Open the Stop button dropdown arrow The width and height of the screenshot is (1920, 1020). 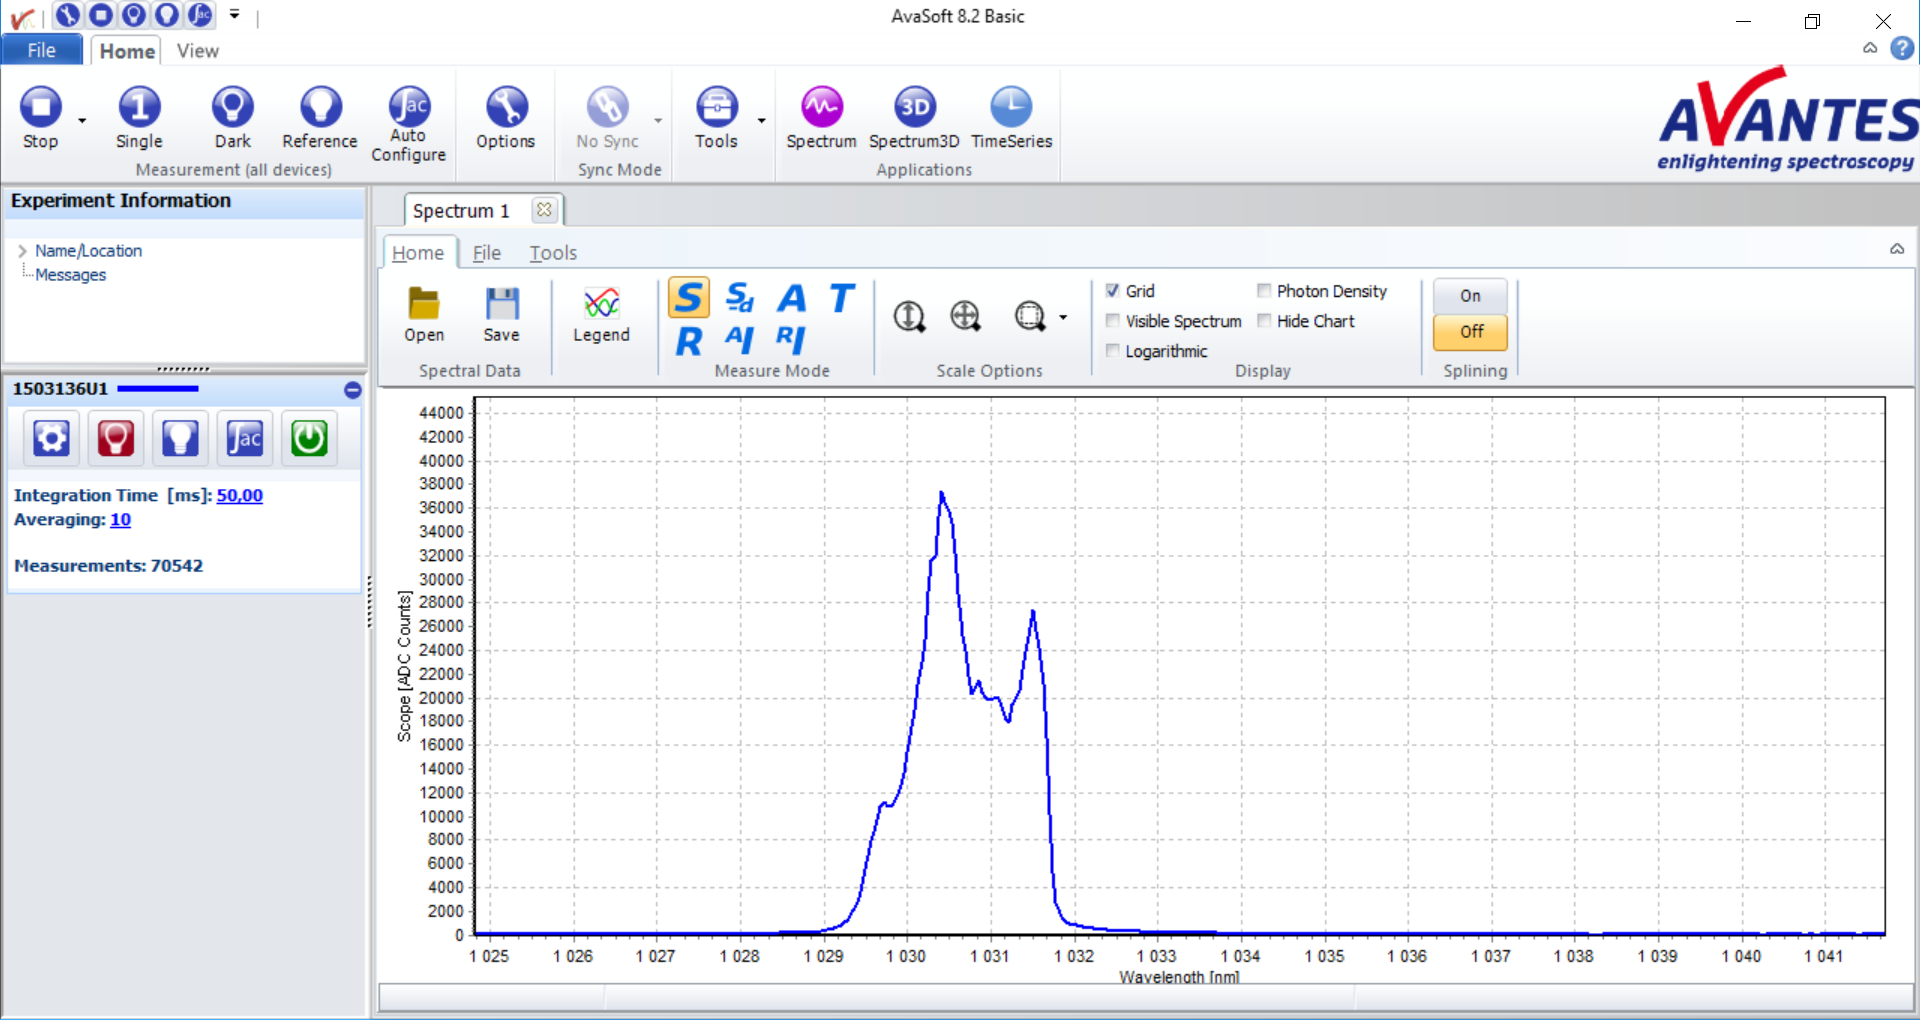[82, 121]
